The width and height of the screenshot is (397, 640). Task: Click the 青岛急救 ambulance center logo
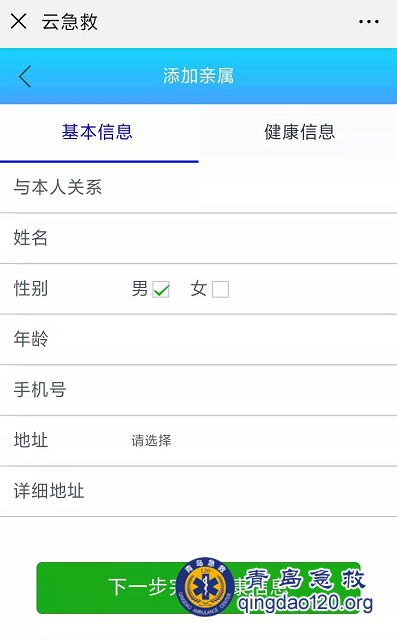[206, 587]
